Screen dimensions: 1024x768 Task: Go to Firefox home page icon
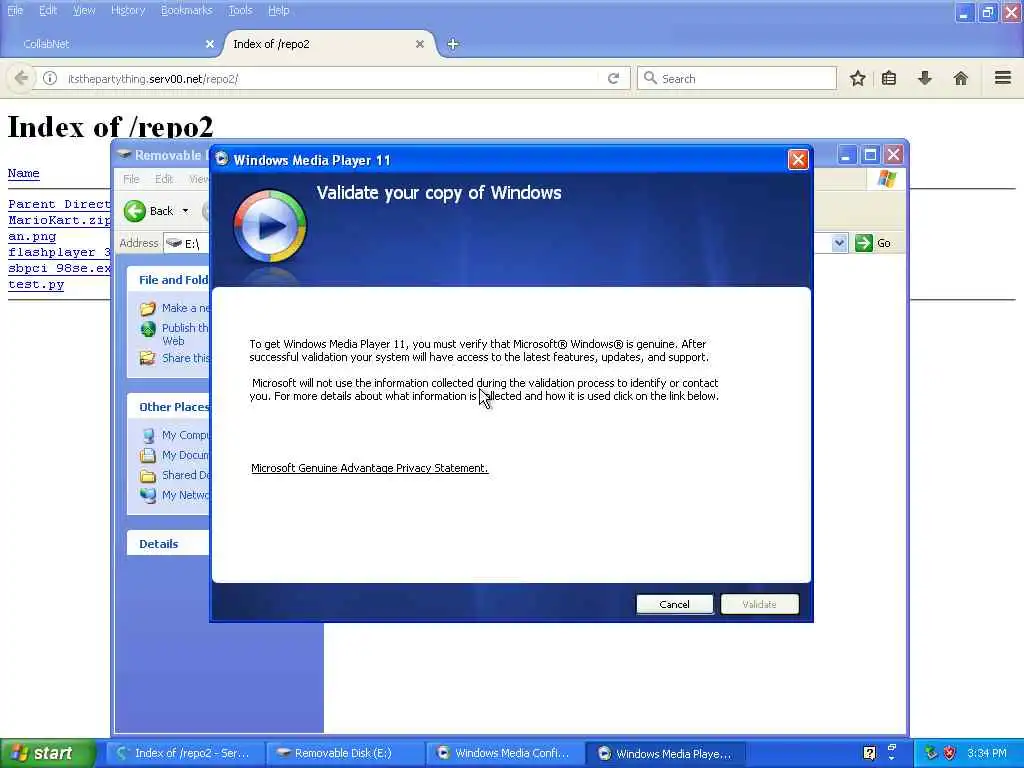click(x=961, y=78)
